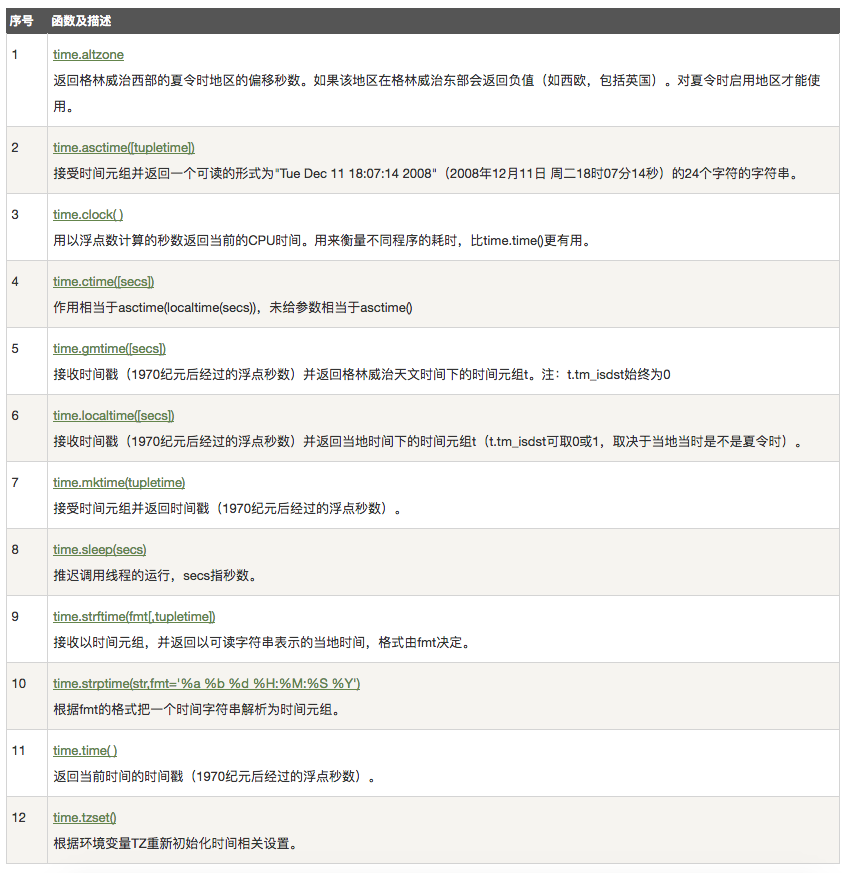Click row number 1 cell
This screenshot has width=848, height=873.
tap(16, 54)
